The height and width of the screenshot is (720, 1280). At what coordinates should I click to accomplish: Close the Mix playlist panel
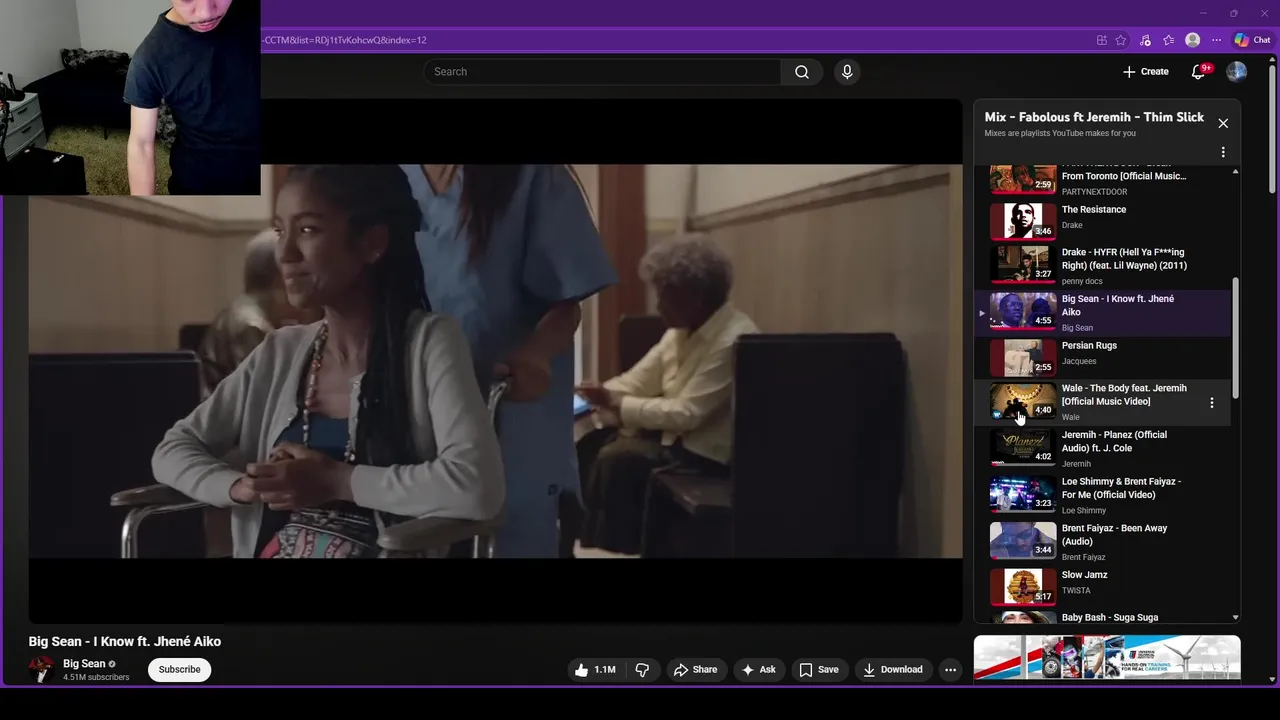[1223, 123]
